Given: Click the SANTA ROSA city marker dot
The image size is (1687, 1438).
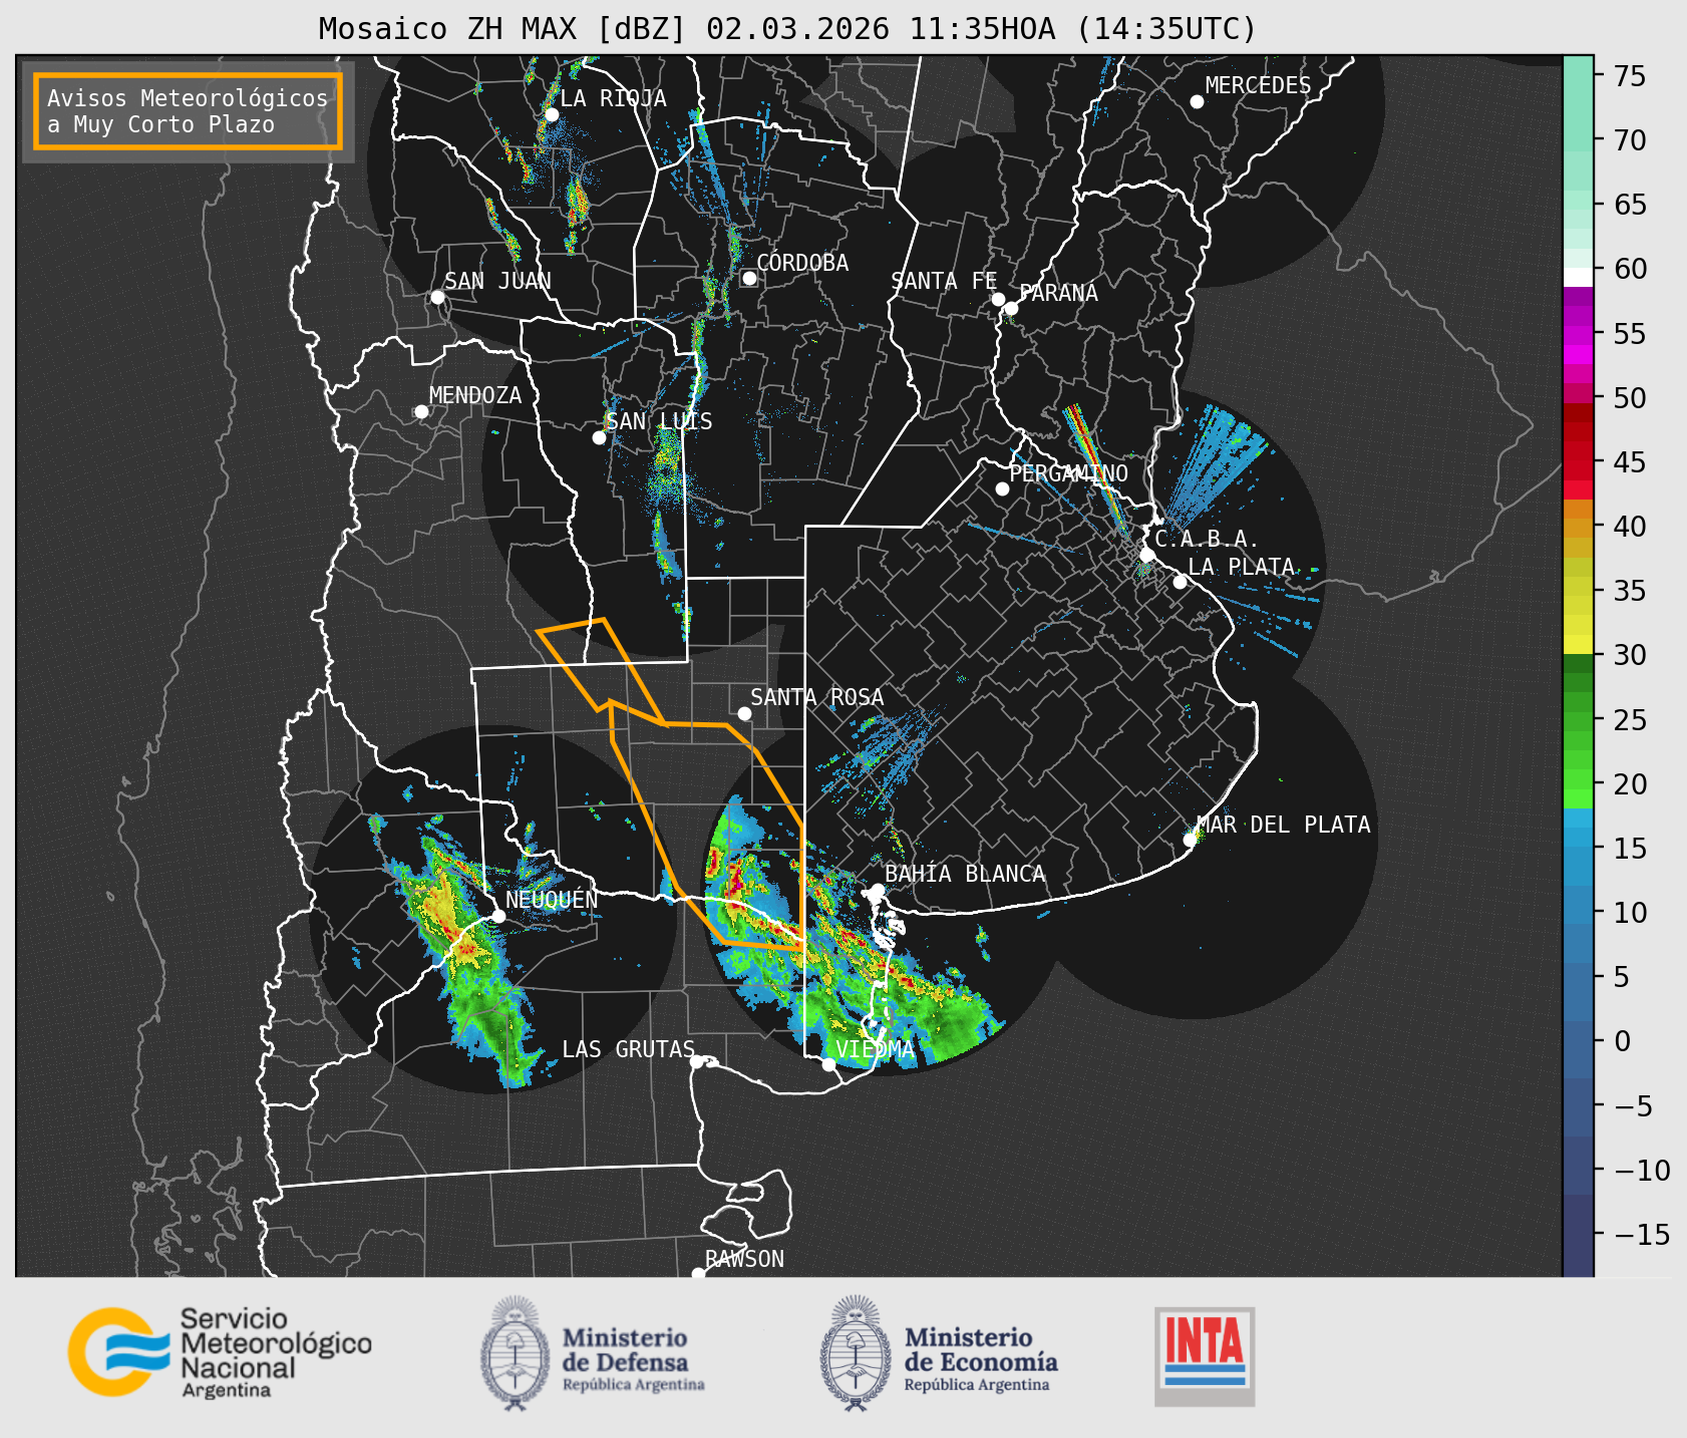Looking at the screenshot, I should pos(744,713).
